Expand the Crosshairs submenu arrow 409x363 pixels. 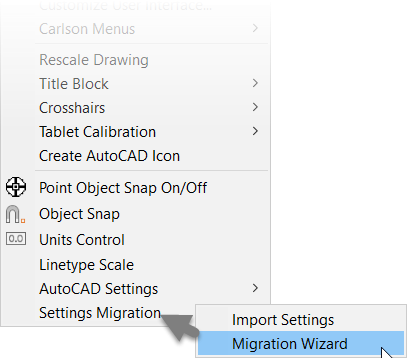255,107
